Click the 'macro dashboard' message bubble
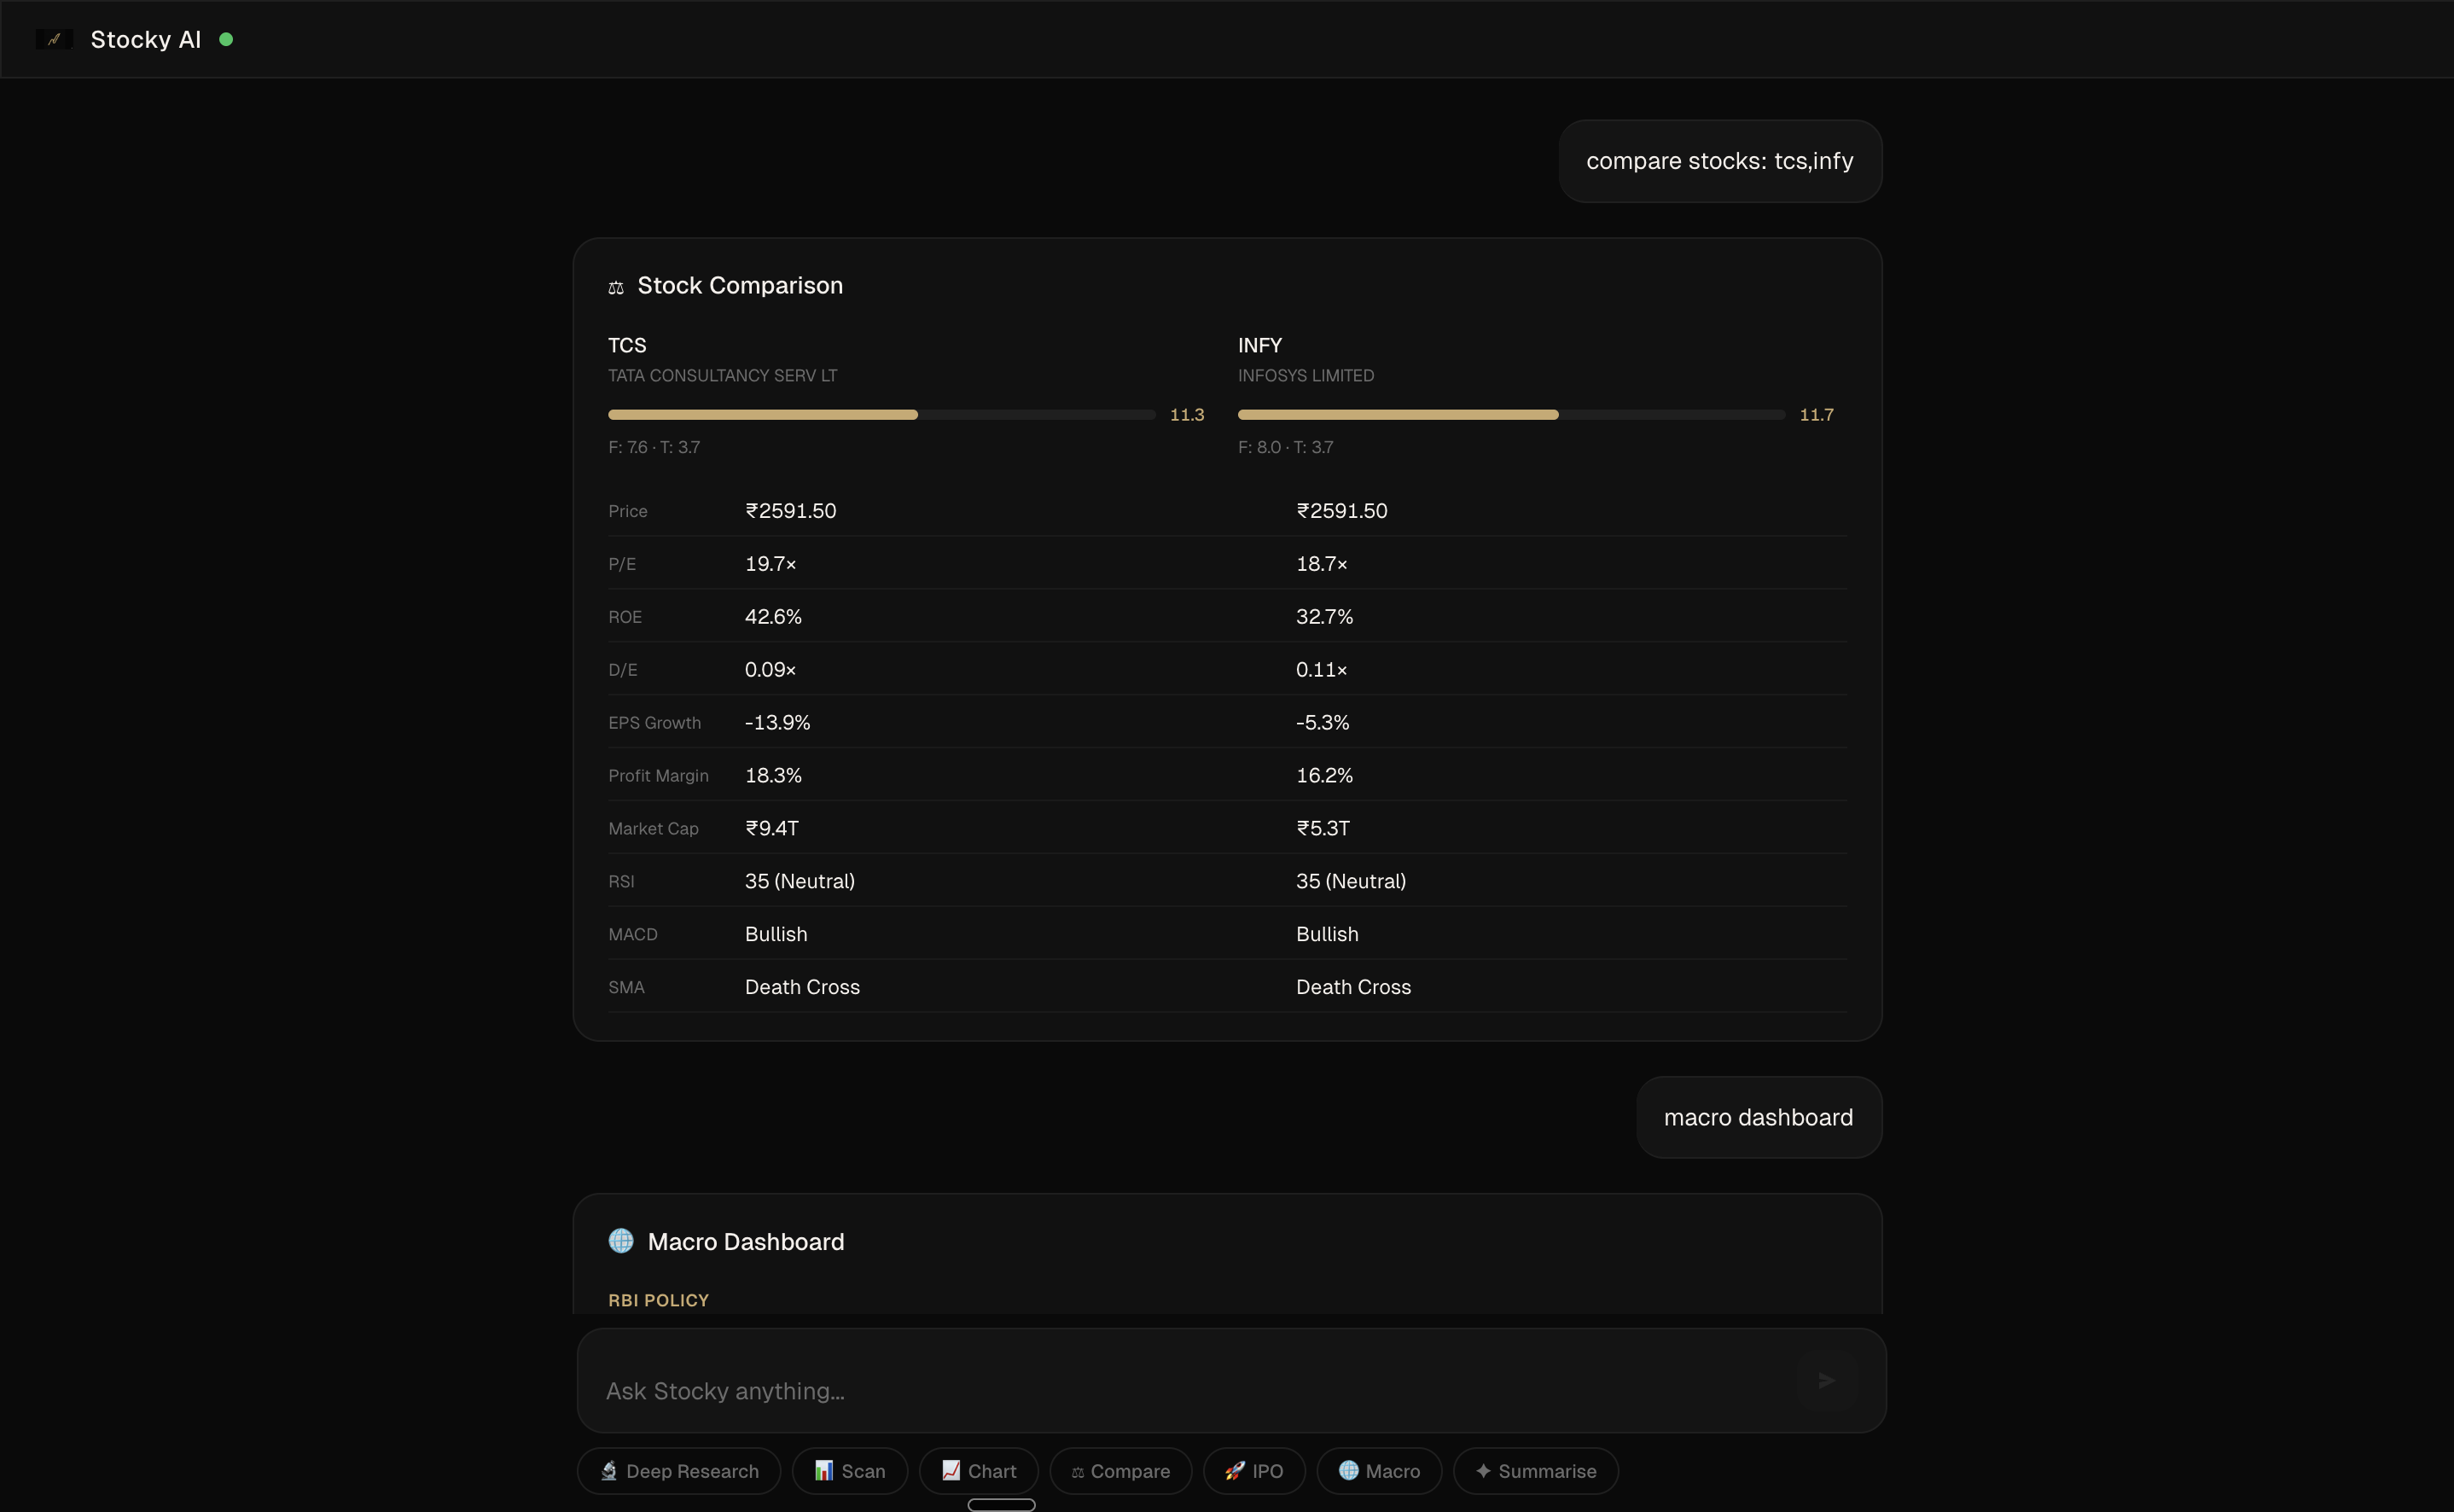 click(x=1758, y=1117)
